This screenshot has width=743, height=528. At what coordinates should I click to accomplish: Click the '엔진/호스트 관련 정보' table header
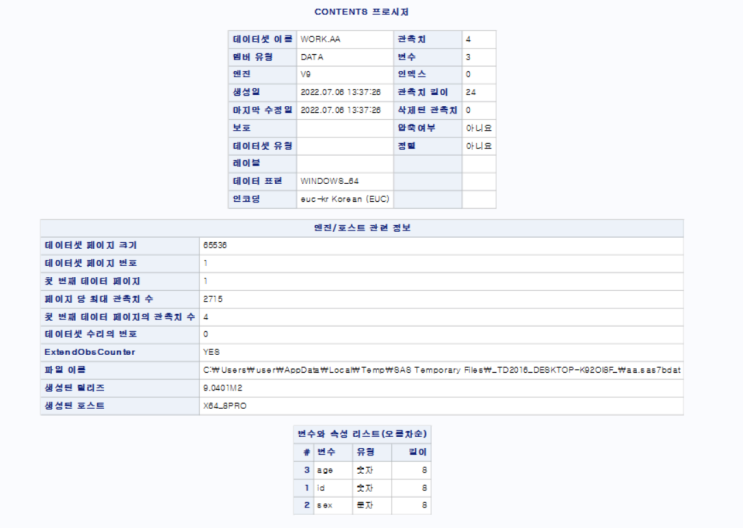(x=362, y=228)
